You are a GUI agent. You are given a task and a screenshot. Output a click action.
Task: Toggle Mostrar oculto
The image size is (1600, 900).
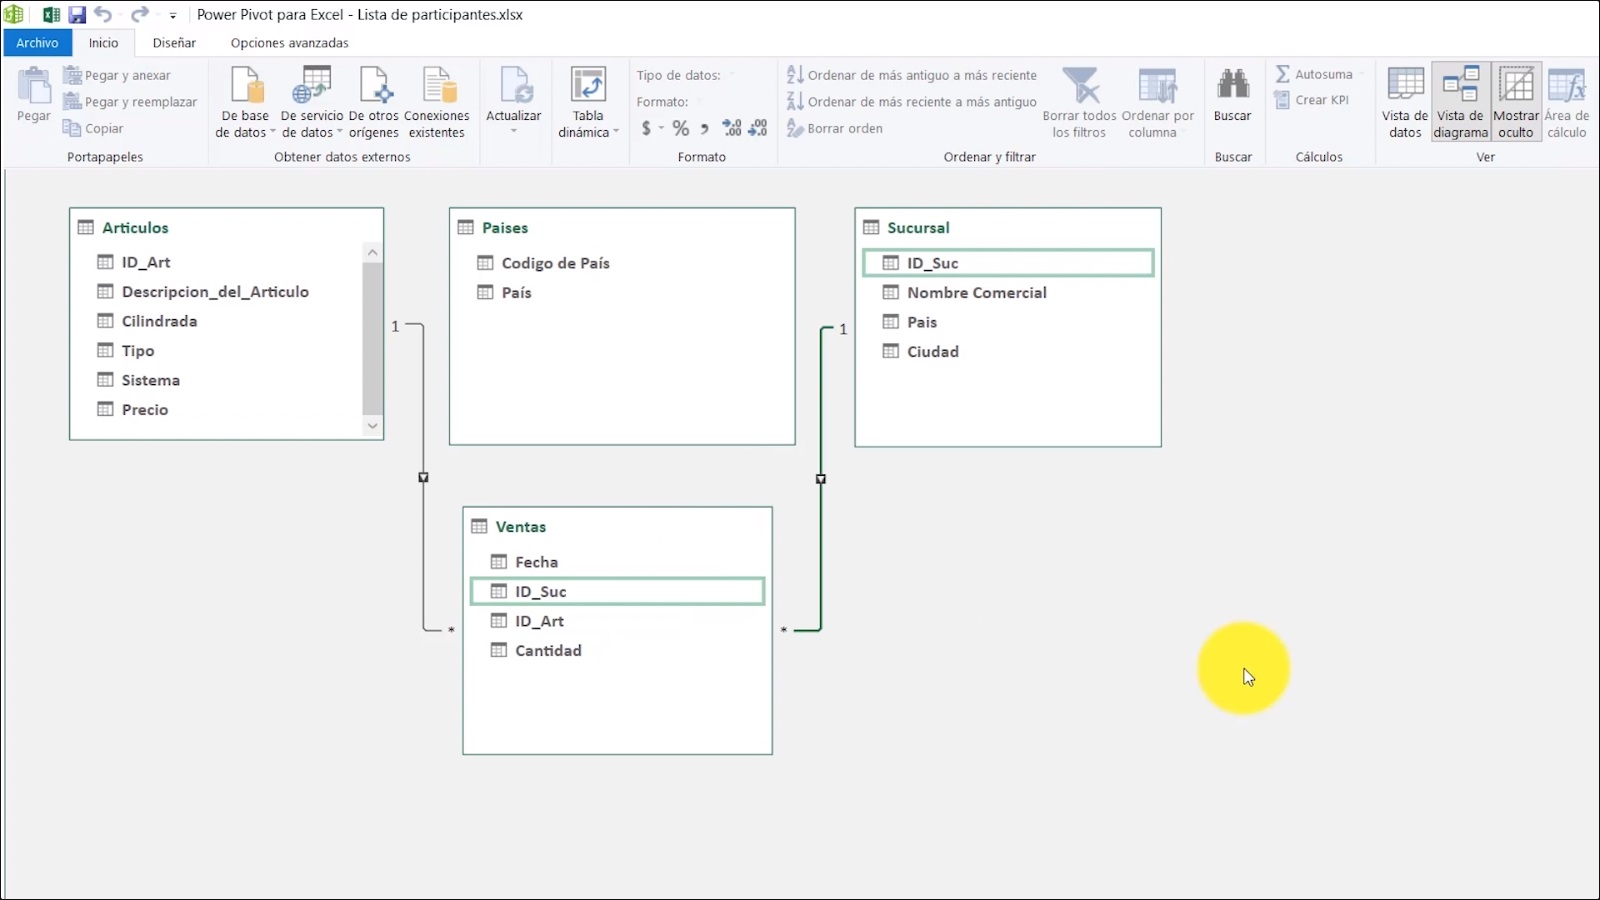point(1516,102)
